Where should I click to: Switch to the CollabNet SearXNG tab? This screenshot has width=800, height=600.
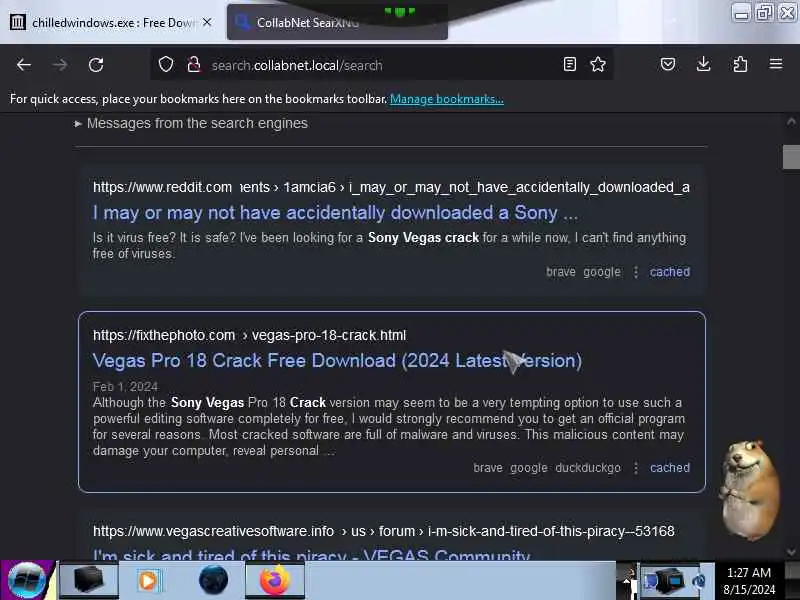[337, 22]
